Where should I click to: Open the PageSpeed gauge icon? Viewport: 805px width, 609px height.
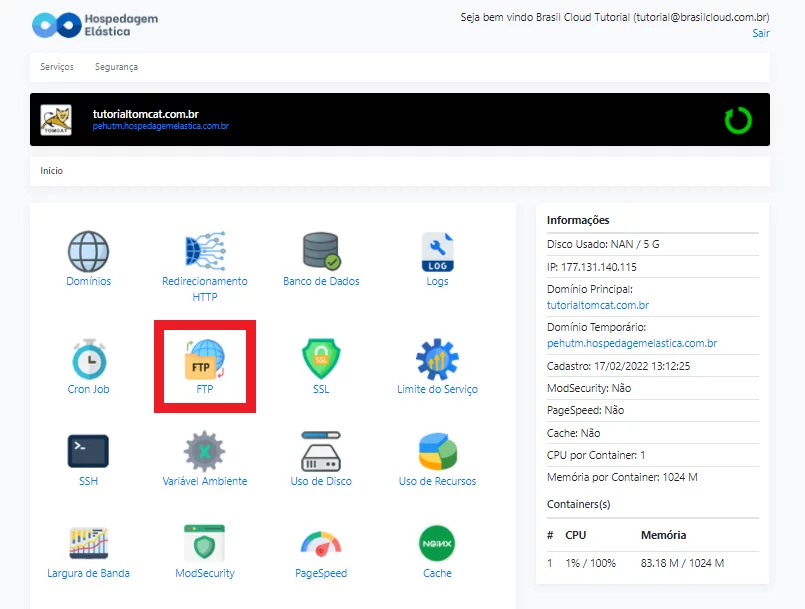click(321, 544)
